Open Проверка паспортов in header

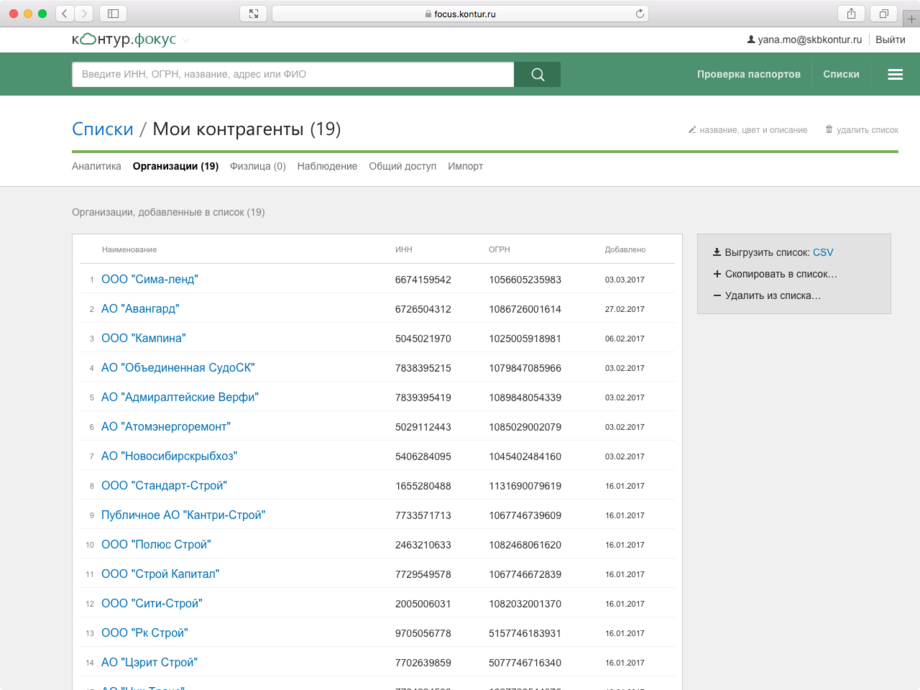click(x=748, y=74)
